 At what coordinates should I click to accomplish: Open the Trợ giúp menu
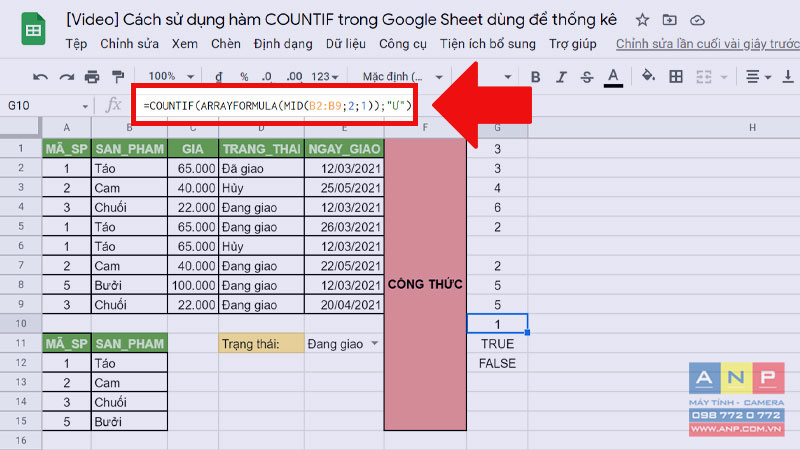(x=572, y=44)
